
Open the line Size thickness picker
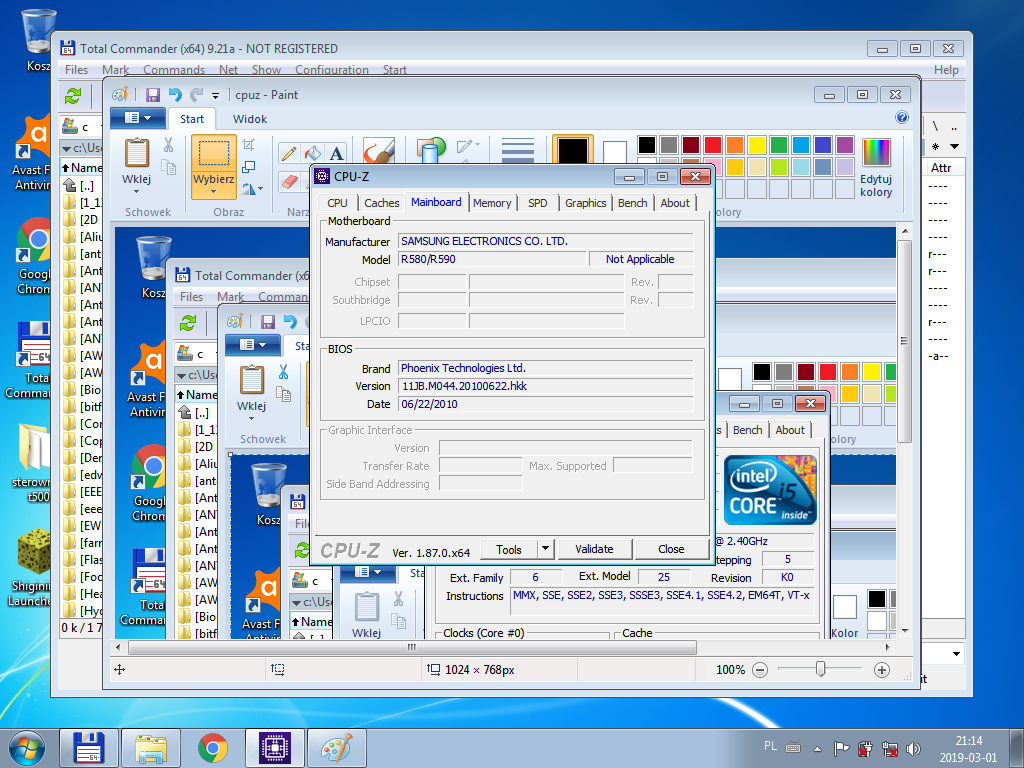click(518, 151)
